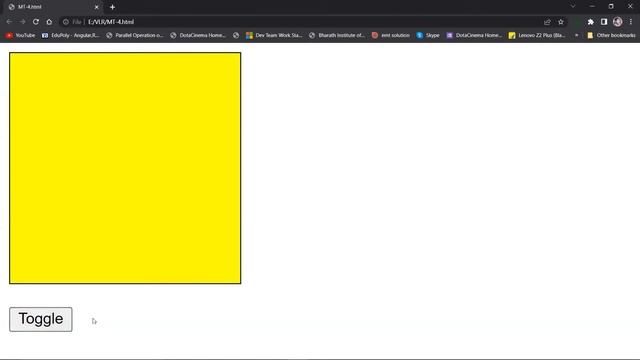Open Bharath Institute bookmark
The height and width of the screenshot is (360, 640).
(337, 36)
